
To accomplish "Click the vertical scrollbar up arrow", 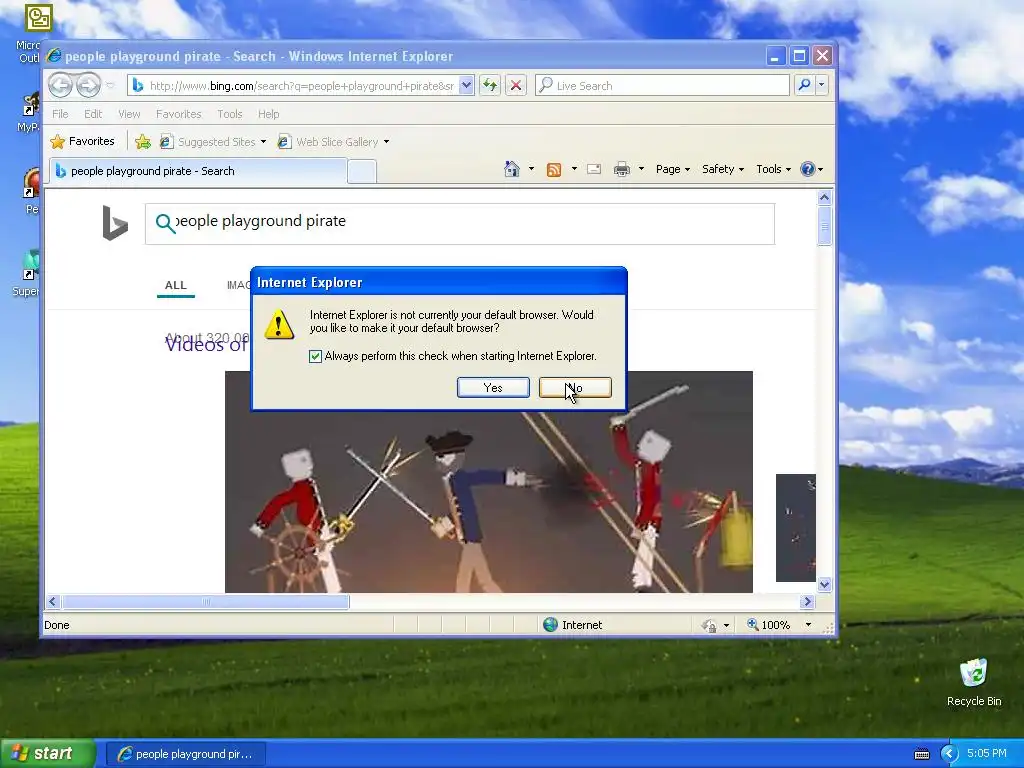I will click(x=824, y=197).
